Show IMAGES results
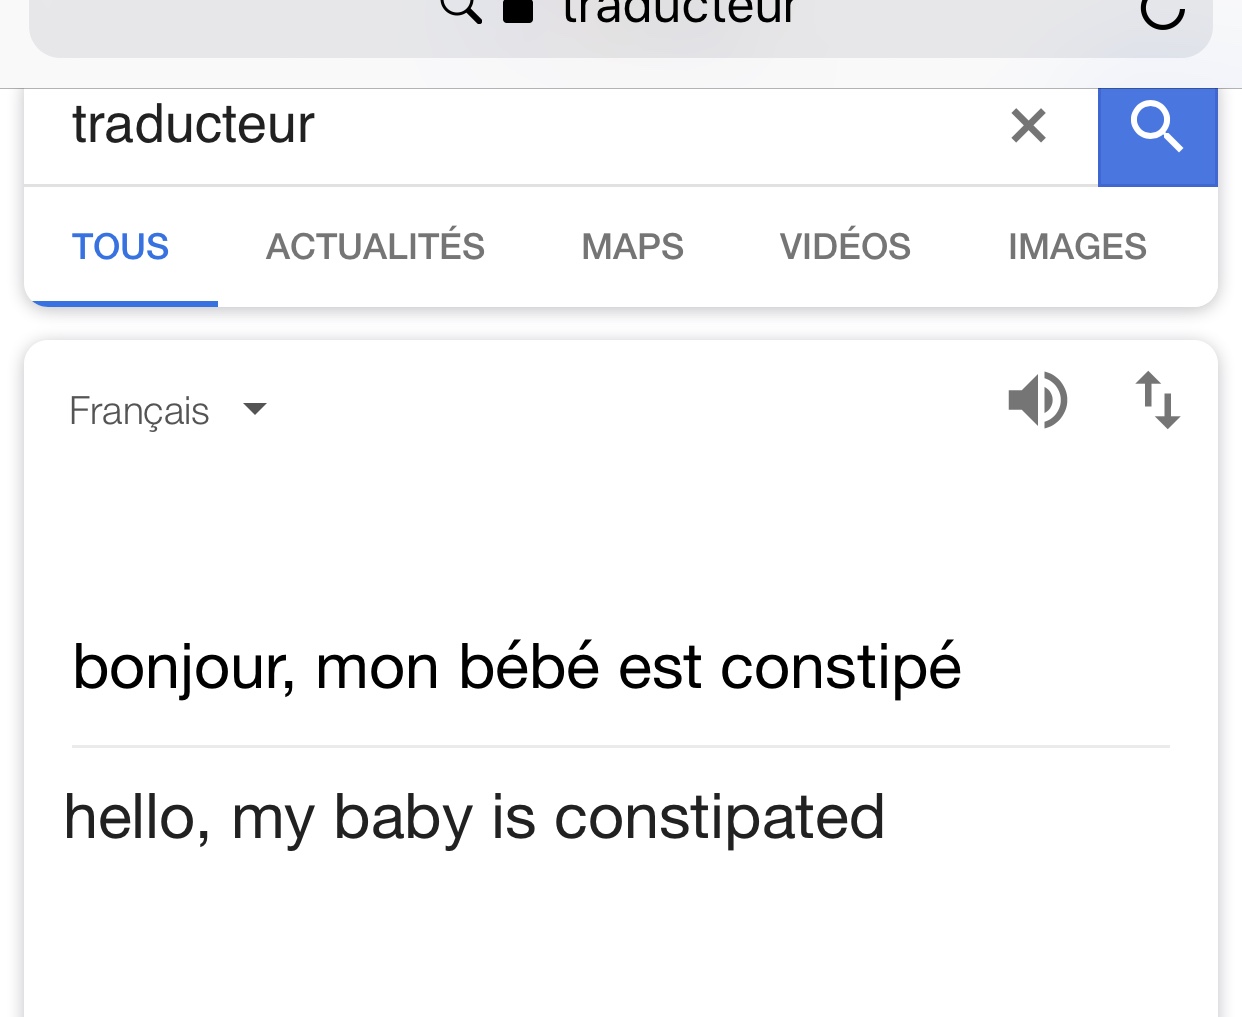The height and width of the screenshot is (1017, 1242). click(1077, 247)
